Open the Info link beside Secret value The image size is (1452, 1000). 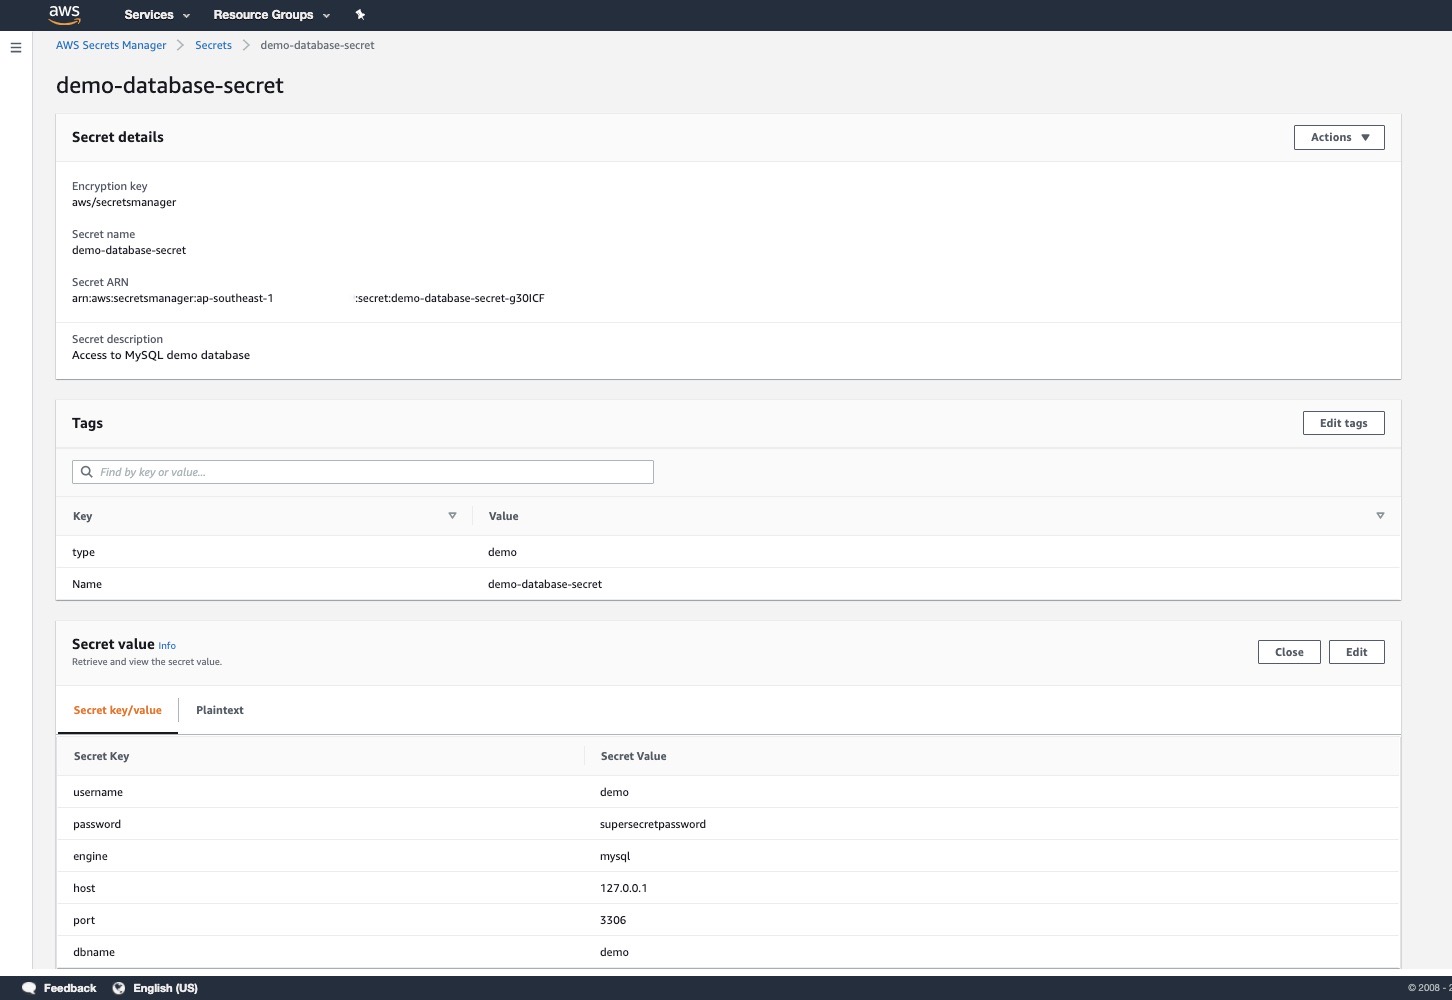(167, 646)
